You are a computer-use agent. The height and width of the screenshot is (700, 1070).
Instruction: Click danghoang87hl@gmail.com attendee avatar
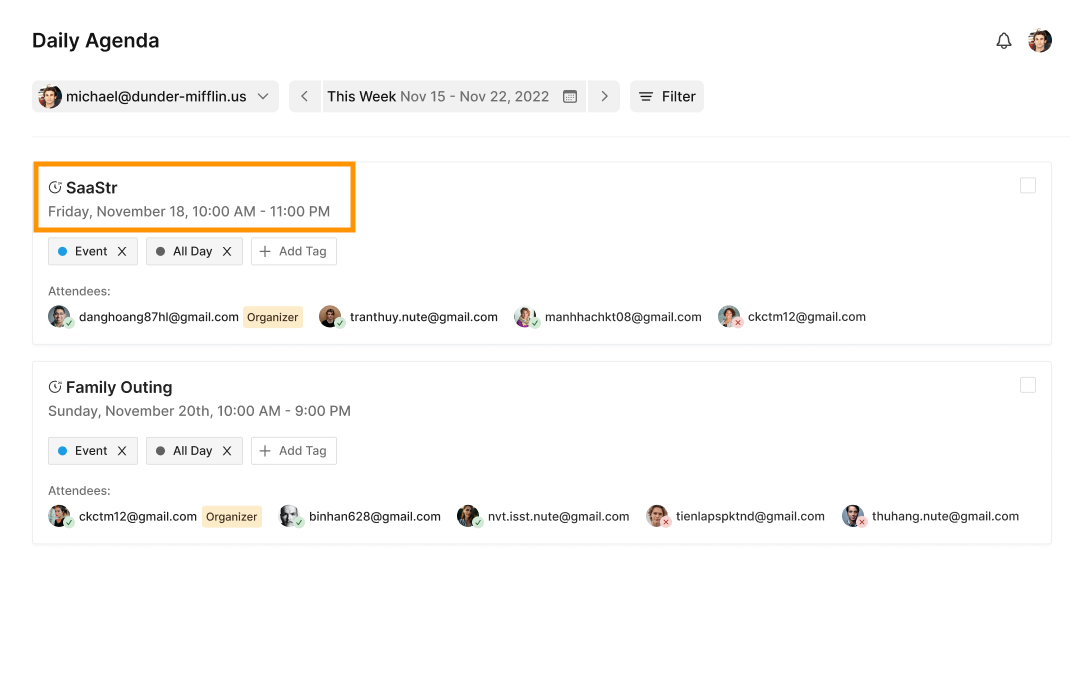(59, 317)
